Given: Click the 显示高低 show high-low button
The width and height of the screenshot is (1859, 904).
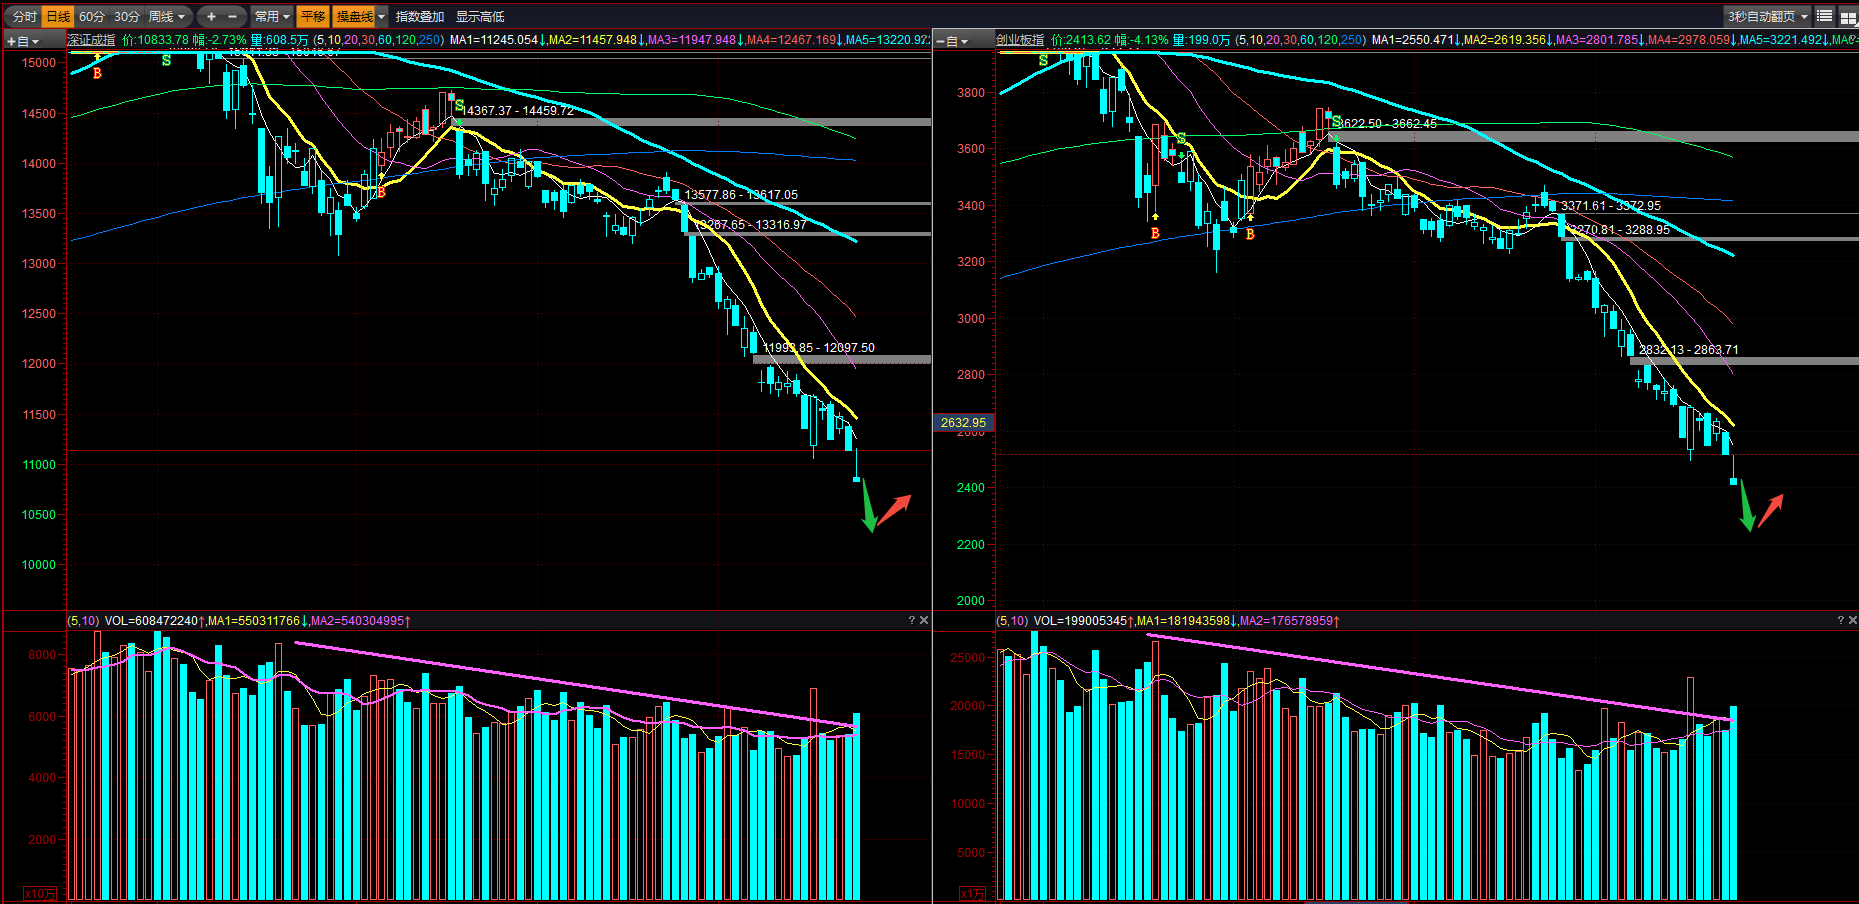Looking at the screenshot, I should point(480,16).
